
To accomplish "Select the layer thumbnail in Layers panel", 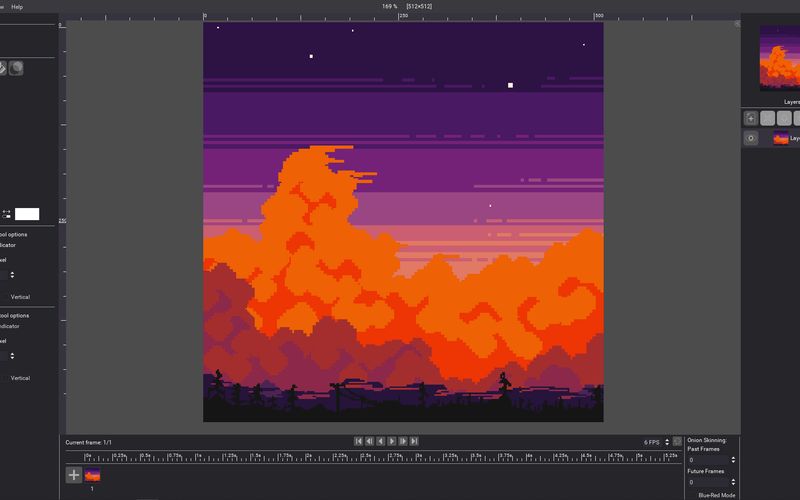I will pyautogui.click(x=781, y=138).
